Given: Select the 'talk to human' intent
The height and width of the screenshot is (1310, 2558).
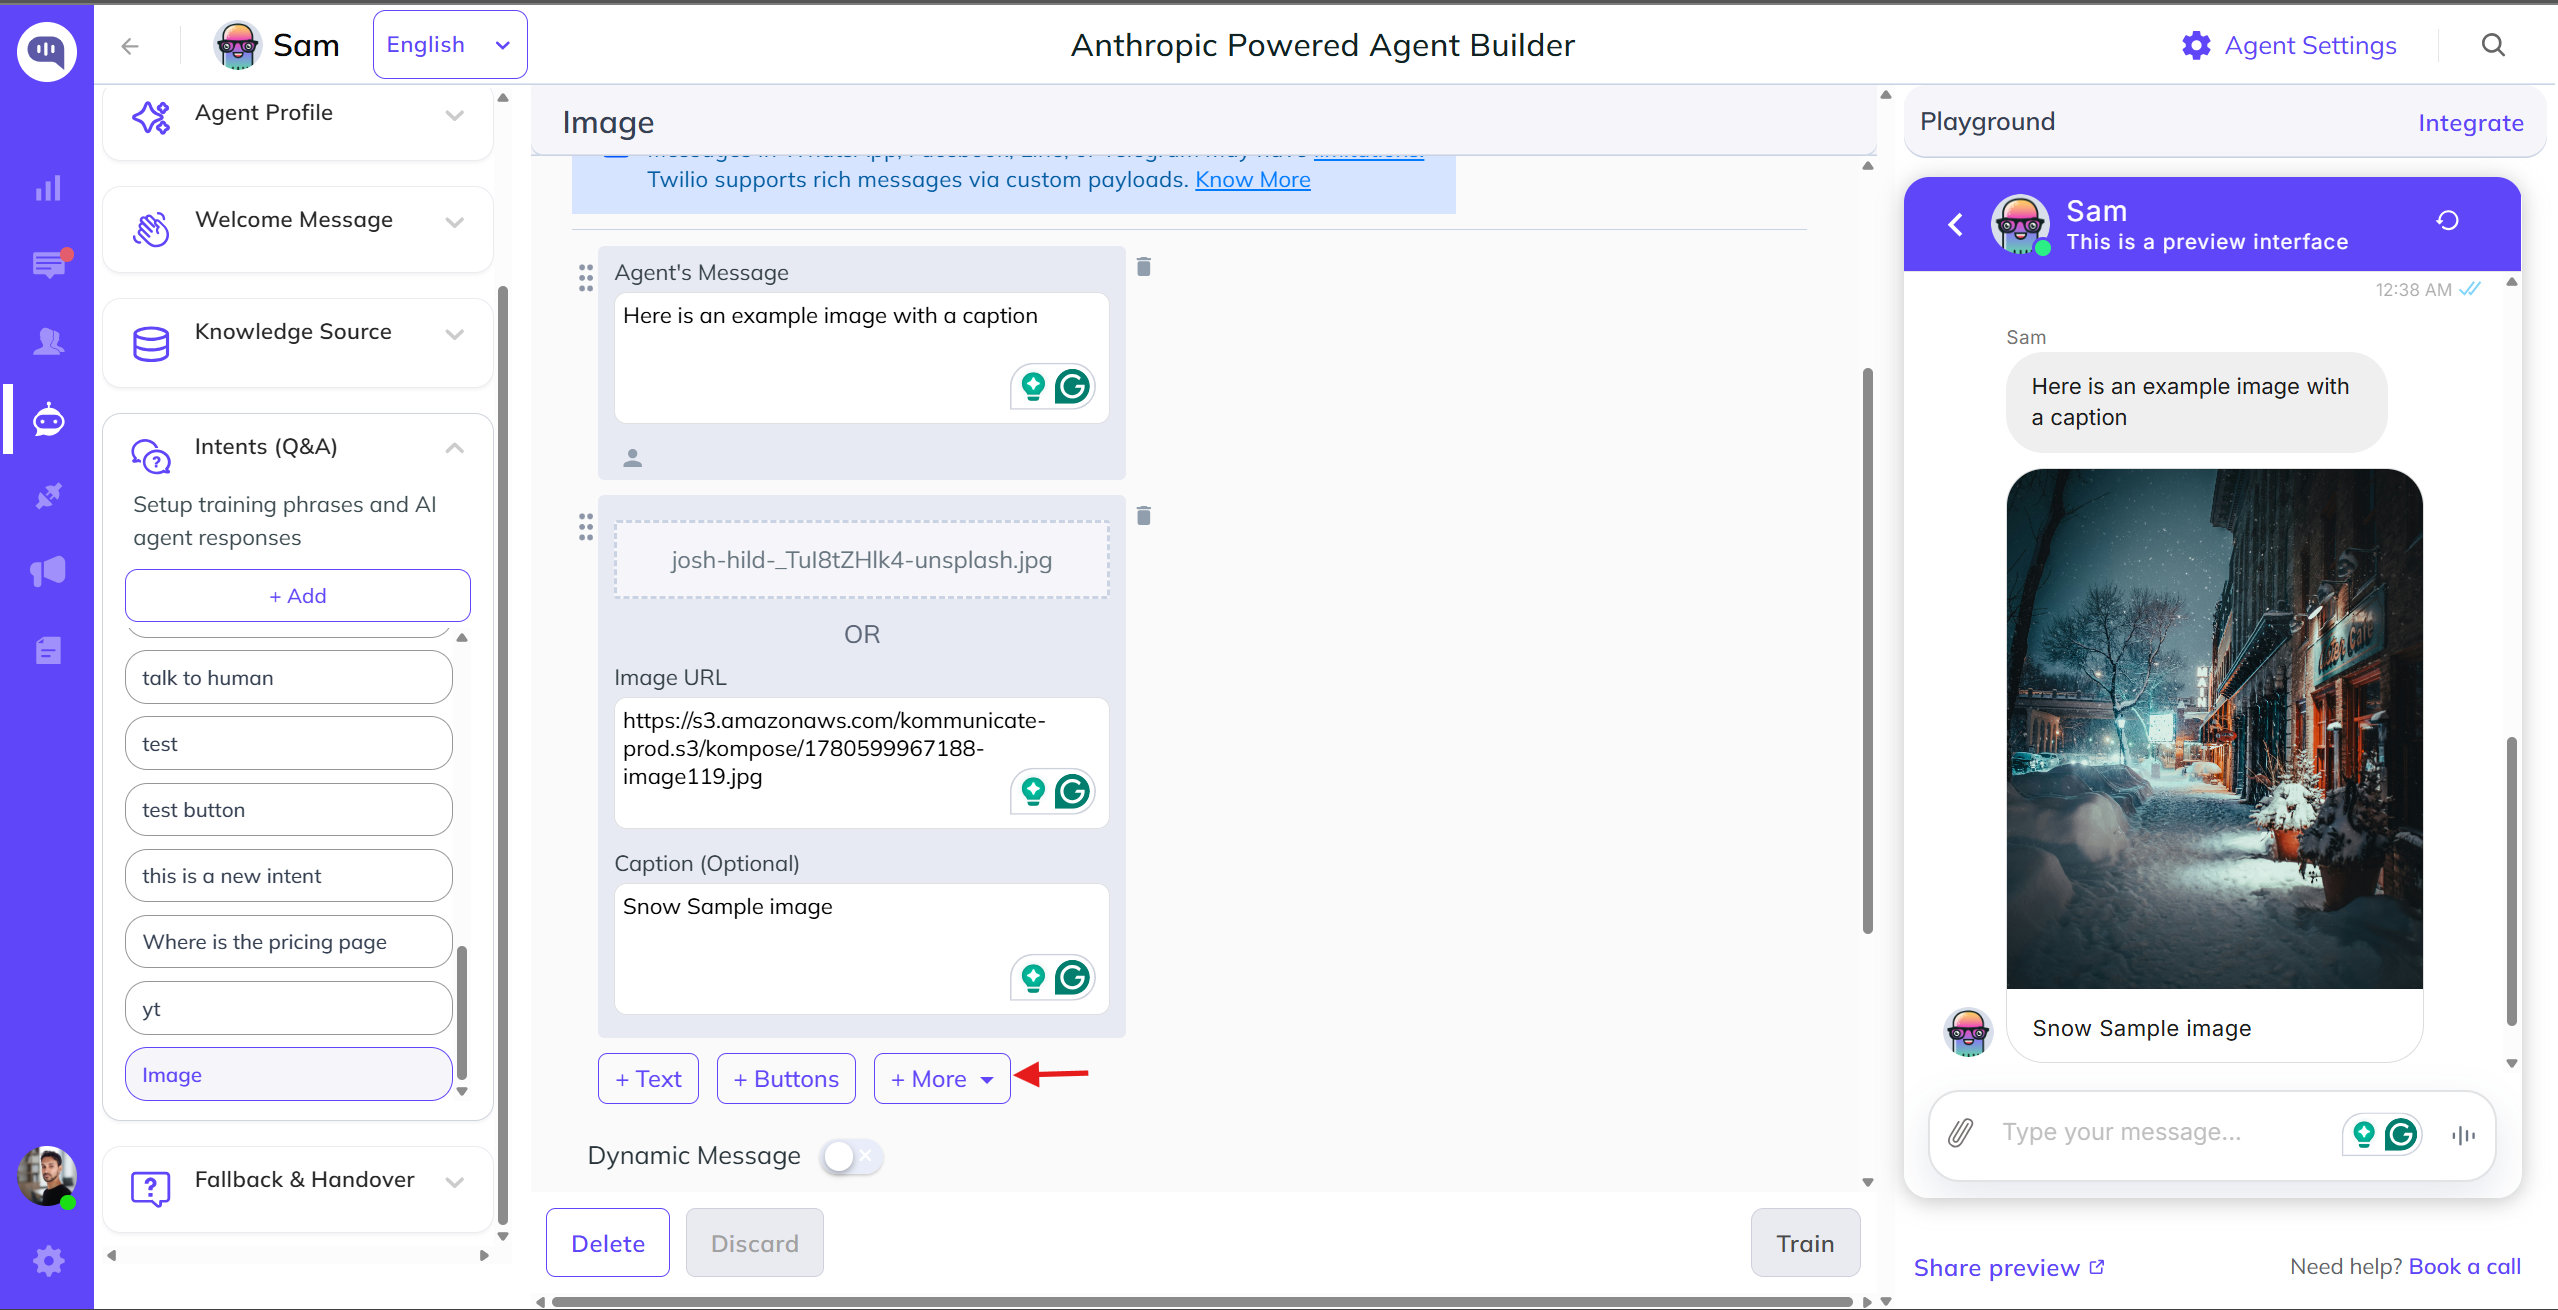Looking at the screenshot, I should pos(288,678).
